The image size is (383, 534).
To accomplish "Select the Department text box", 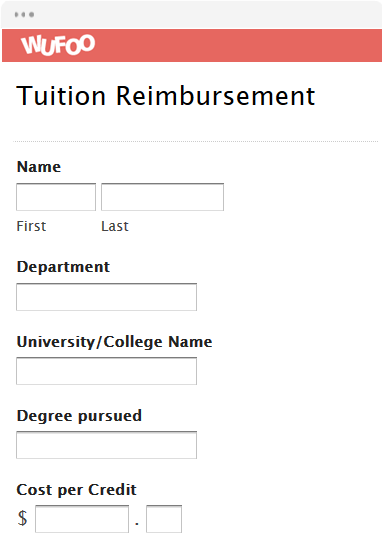I will [x=107, y=297].
